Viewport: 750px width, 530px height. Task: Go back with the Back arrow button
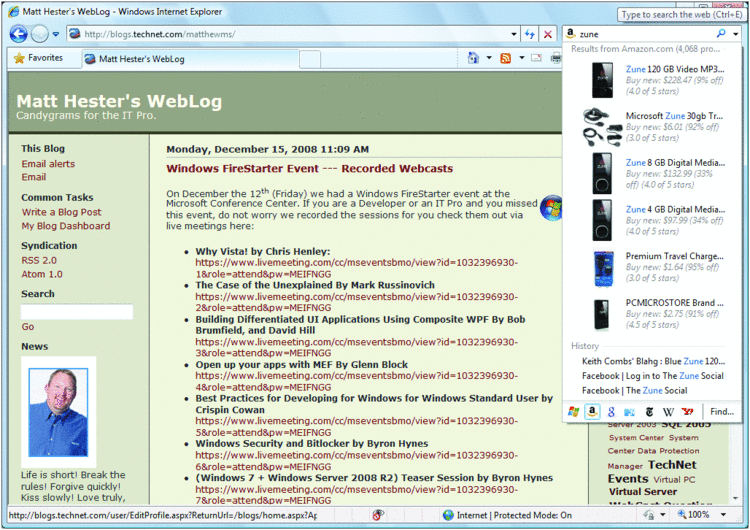19,34
